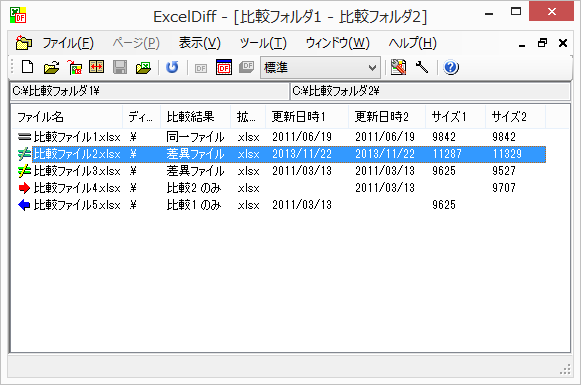
Task: Close the inner child document window
Action: point(563,43)
